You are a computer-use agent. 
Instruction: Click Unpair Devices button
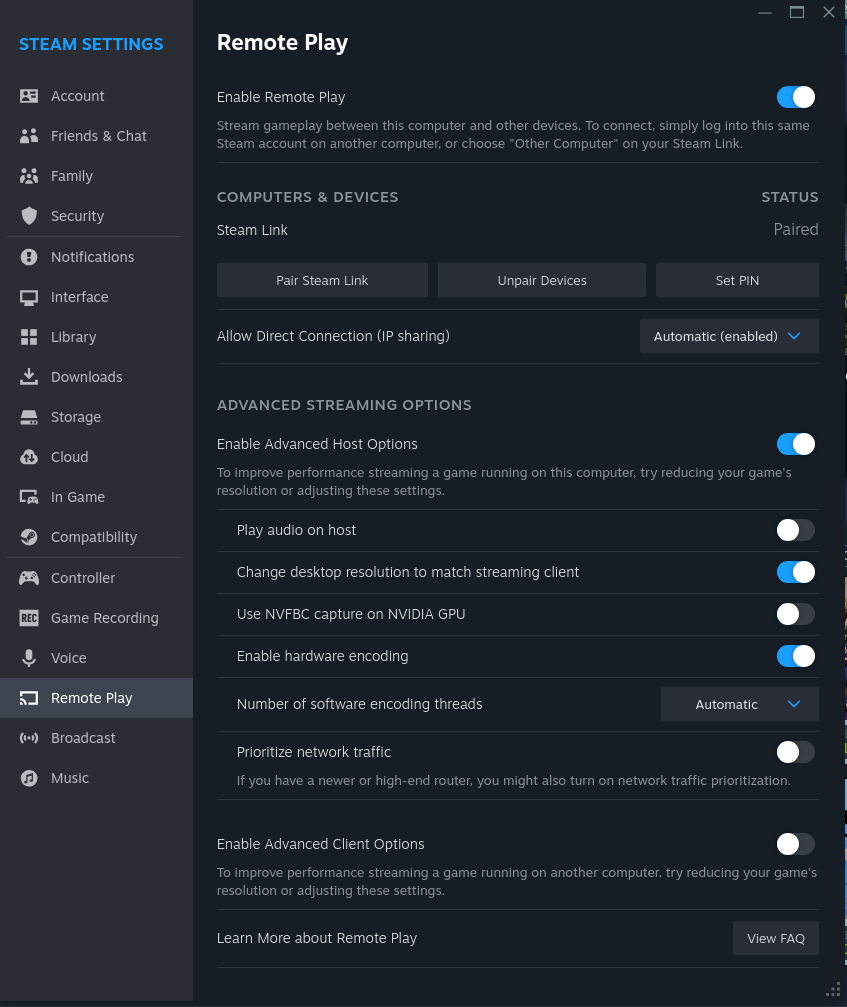[x=541, y=280]
